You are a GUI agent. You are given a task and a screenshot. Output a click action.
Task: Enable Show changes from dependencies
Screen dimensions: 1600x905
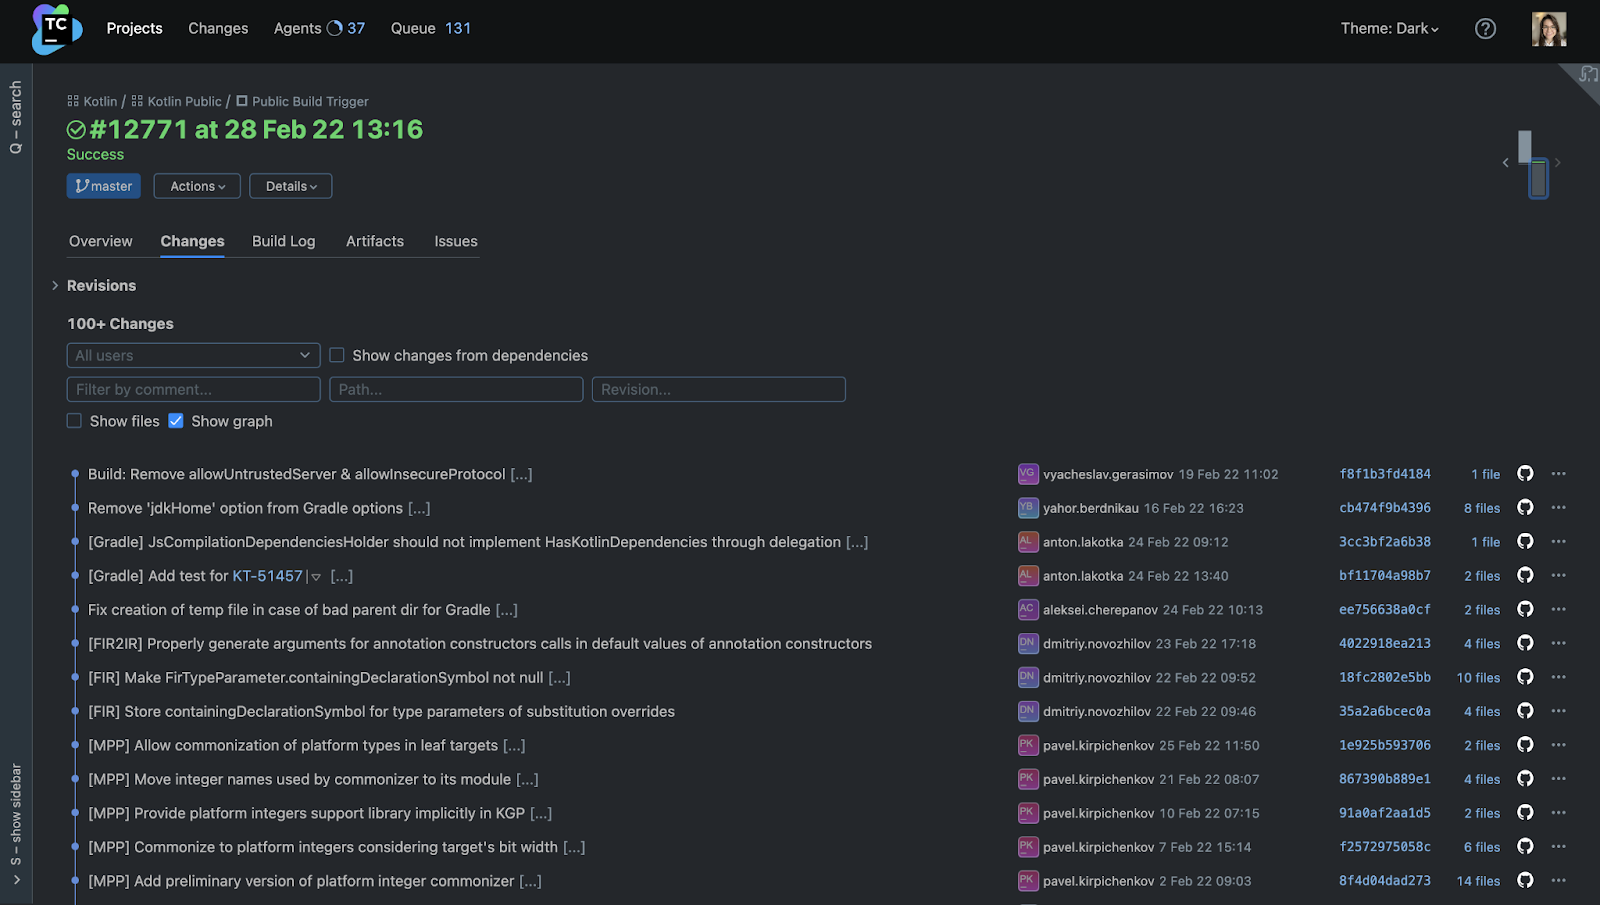(337, 355)
